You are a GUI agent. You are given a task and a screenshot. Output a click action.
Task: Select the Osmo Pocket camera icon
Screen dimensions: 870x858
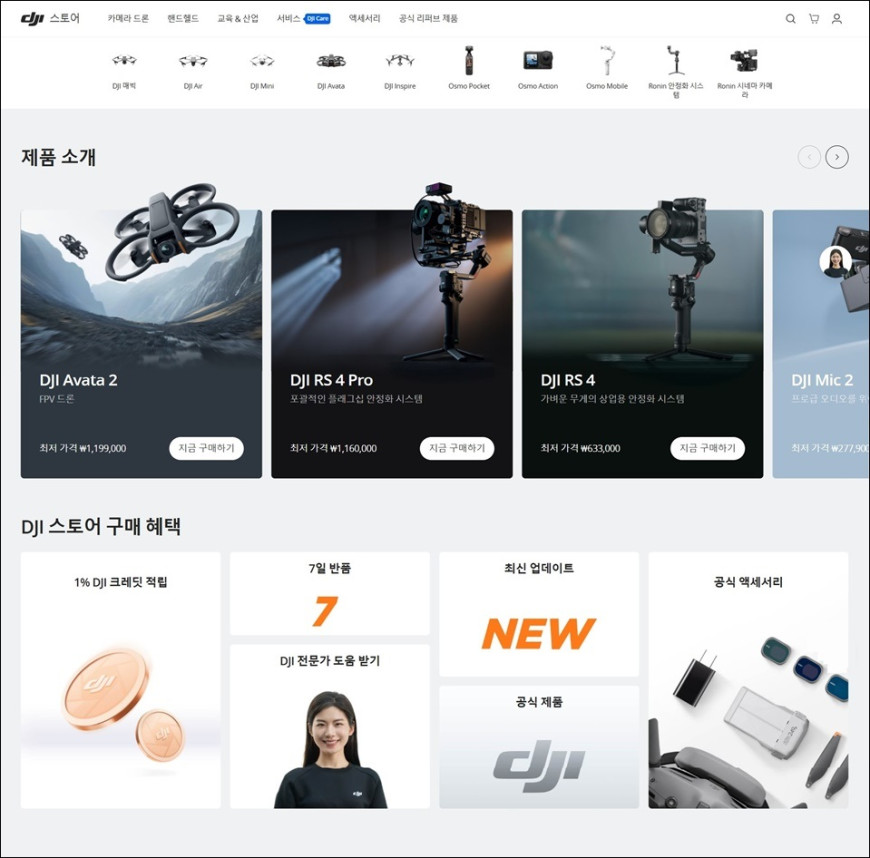click(469, 60)
